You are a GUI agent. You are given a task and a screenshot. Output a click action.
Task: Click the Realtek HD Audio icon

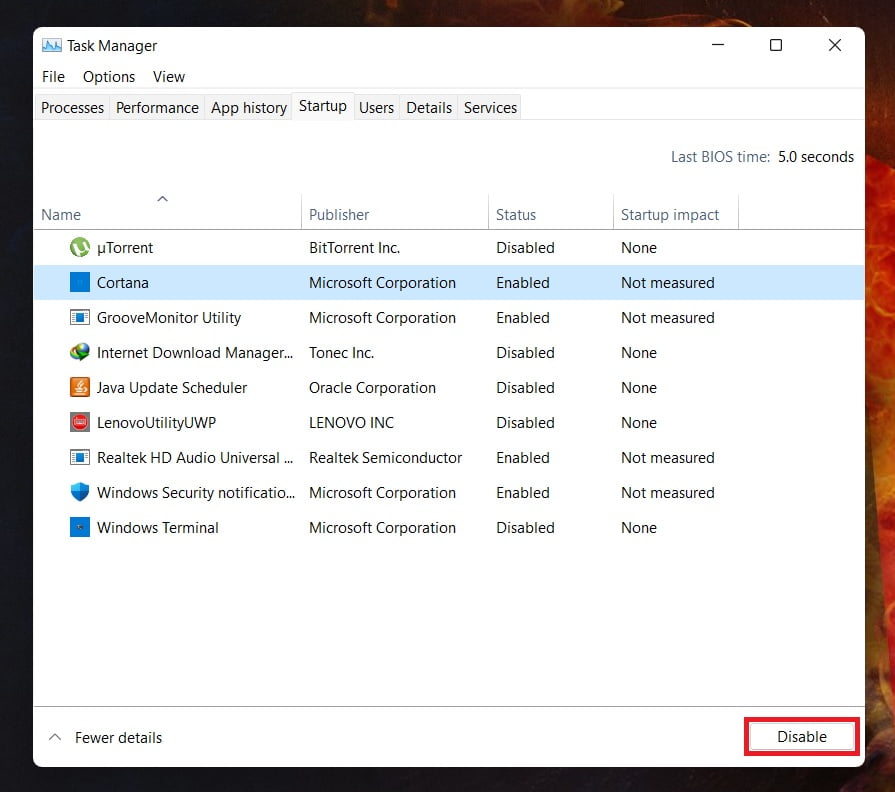pos(80,458)
